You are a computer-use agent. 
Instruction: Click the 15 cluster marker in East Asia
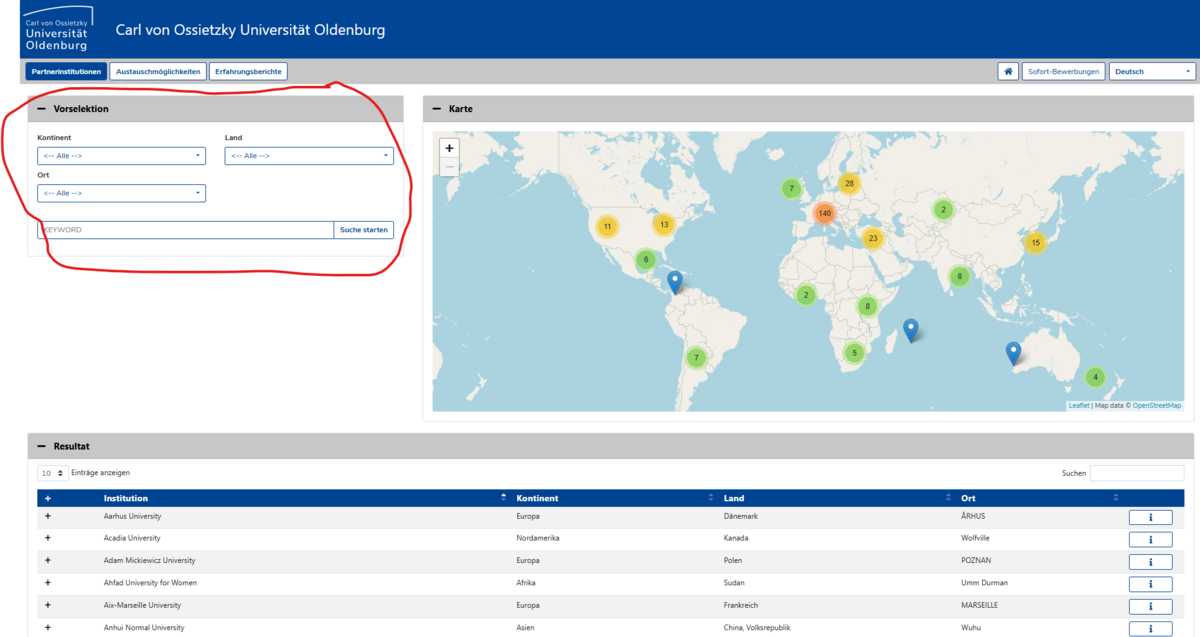point(1035,243)
